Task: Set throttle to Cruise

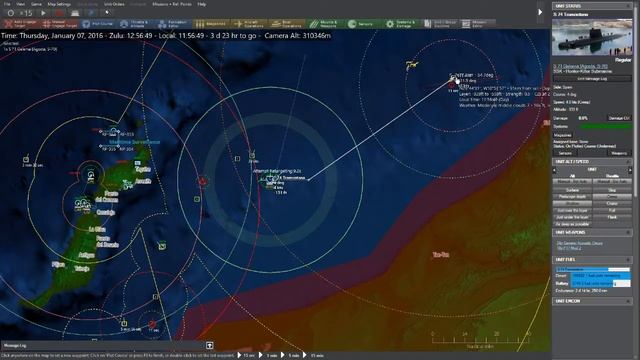Action: [612, 203]
